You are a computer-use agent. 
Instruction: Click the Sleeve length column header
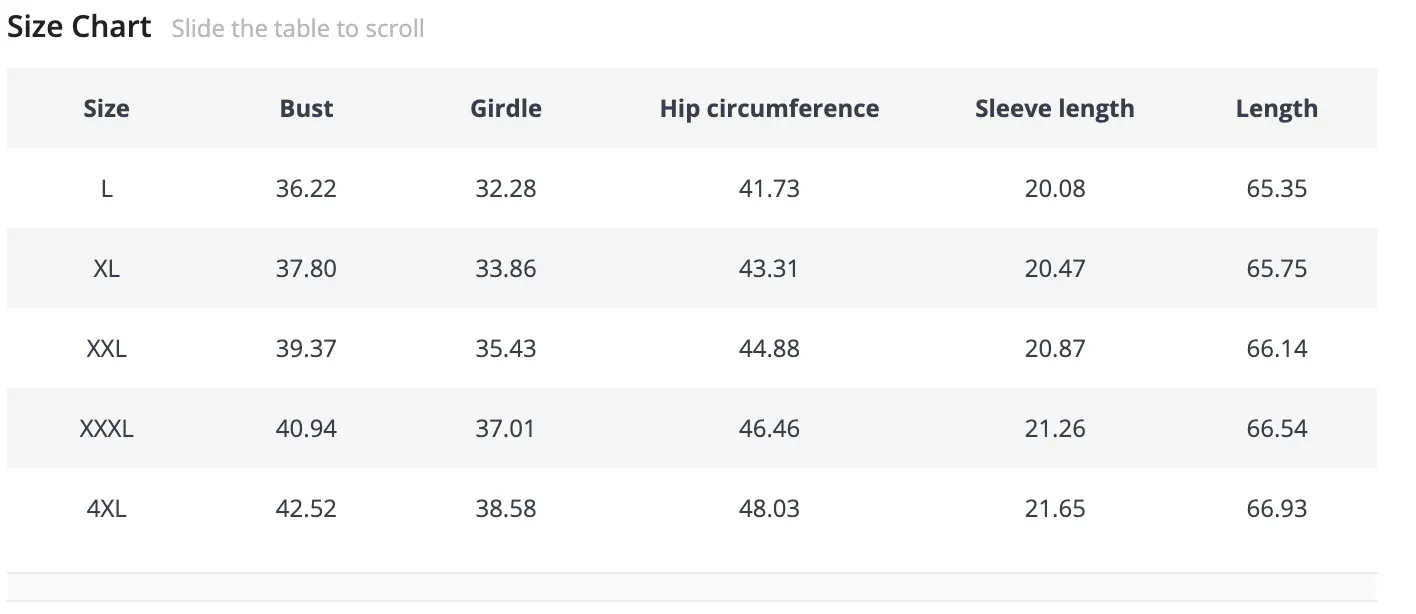click(1055, 108)
